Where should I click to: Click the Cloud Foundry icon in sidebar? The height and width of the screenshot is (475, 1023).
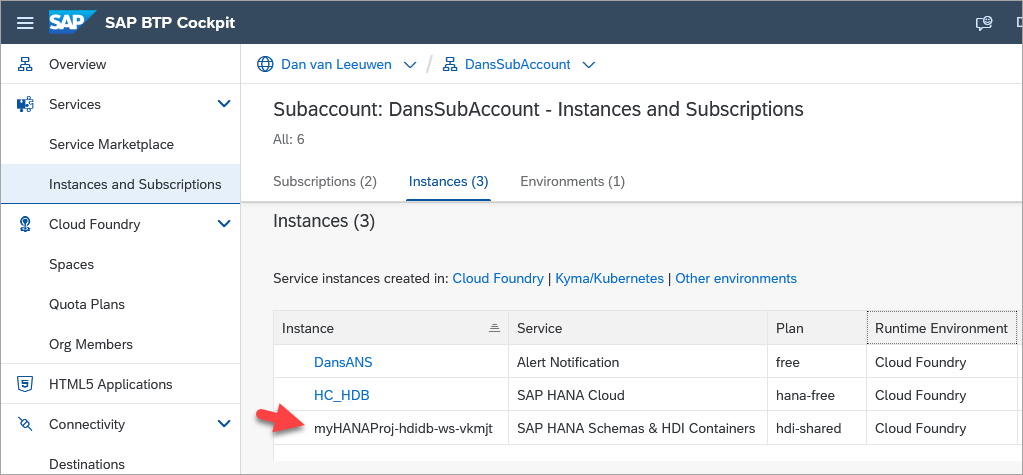(25, 224)
